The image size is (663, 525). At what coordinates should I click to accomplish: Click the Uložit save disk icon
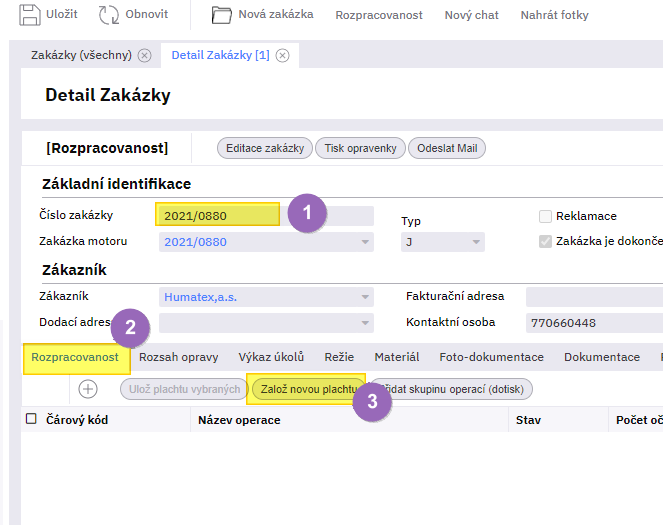click(x=30, y=15)
